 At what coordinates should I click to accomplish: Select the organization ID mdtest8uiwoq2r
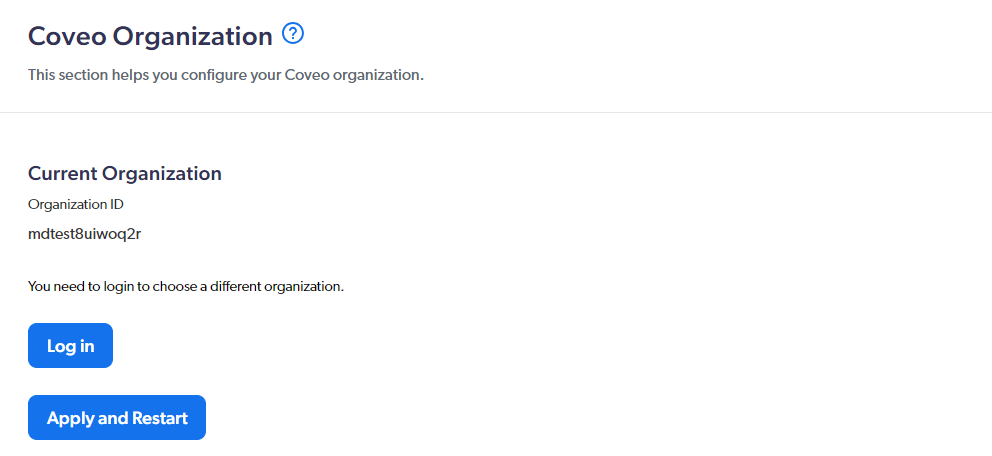click(x=84, y=235)
